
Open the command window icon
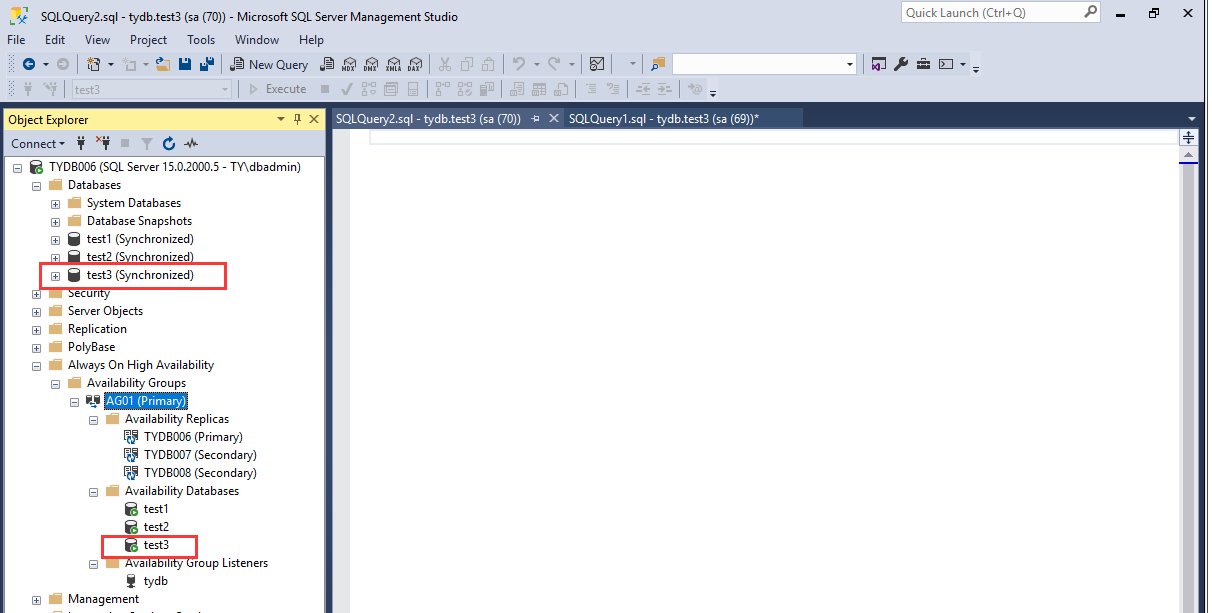[945, 64]
